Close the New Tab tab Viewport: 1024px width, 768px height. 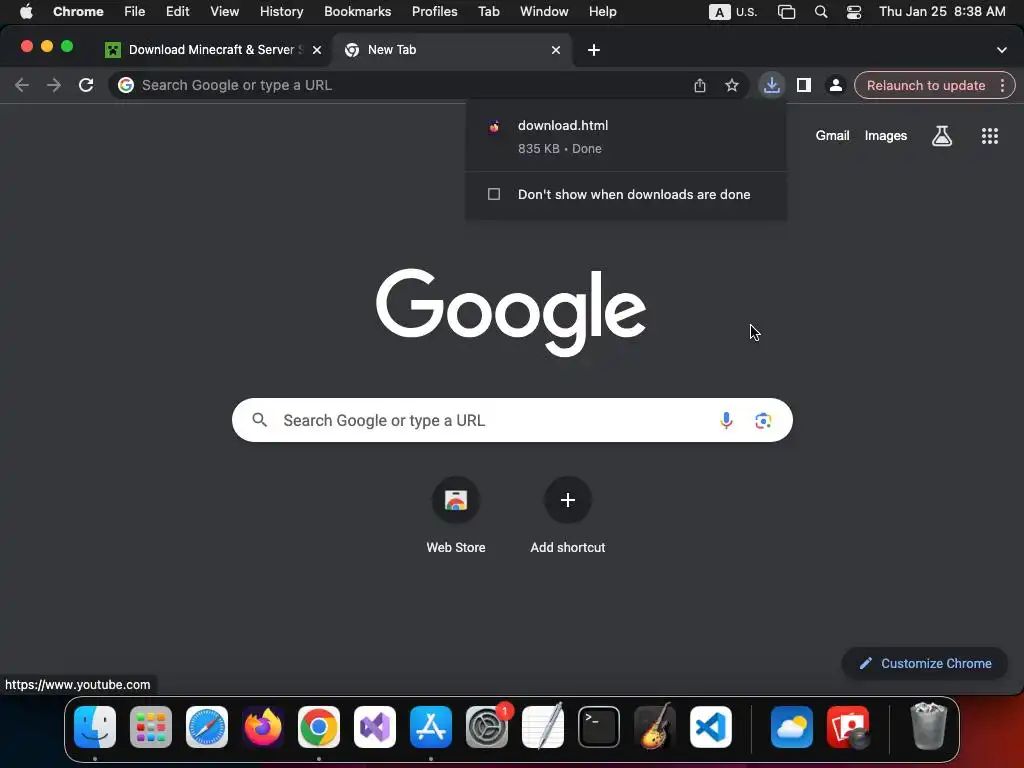click(556, 50)
